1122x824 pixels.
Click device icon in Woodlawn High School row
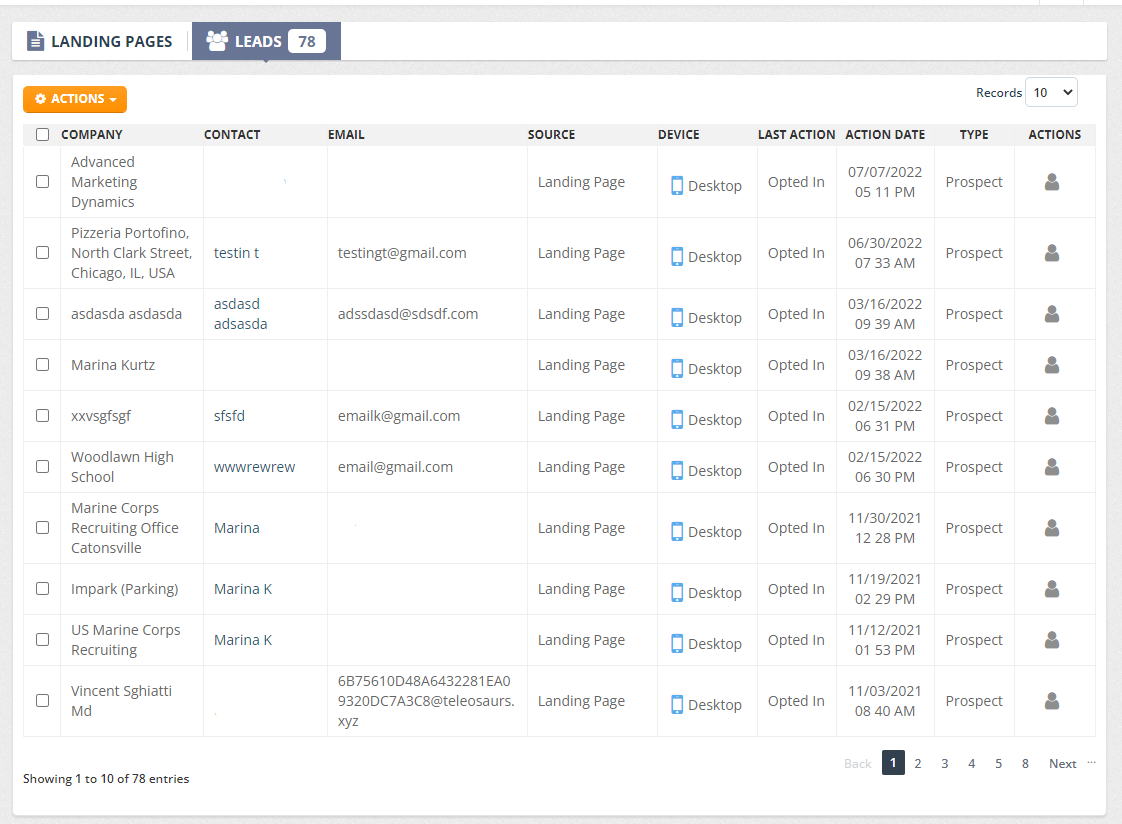pos(677,470)
